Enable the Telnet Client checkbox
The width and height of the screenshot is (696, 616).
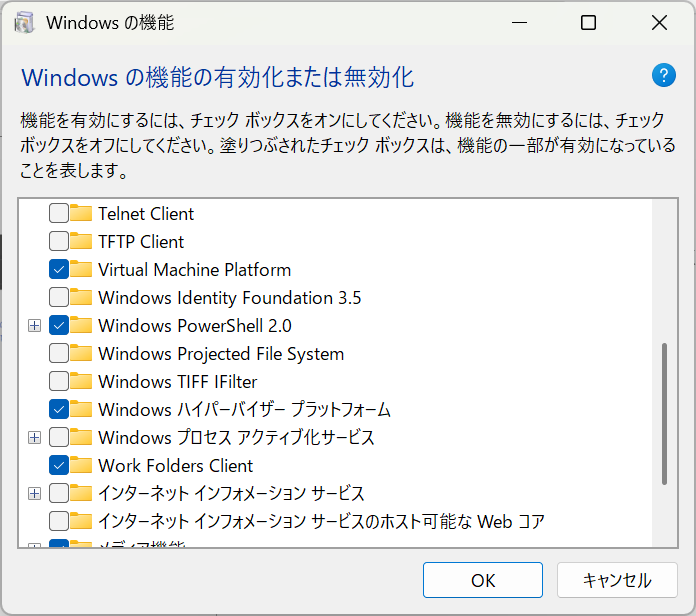[x=59, y=213]
